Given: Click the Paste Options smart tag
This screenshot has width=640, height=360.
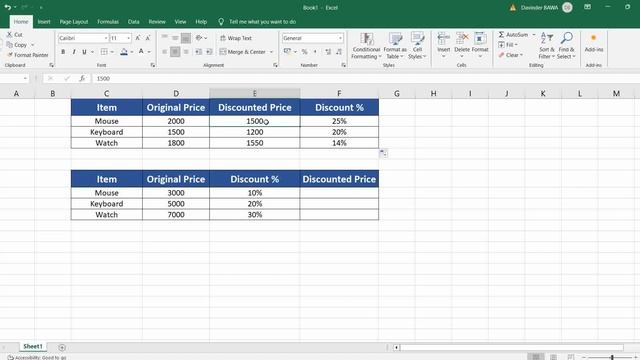Looking at the screenshot, I should (x=383, y=153).
